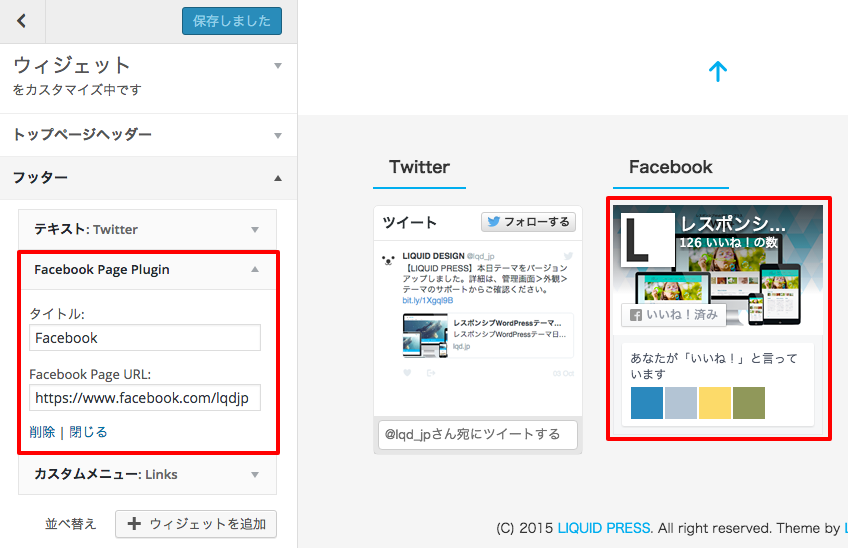The height and width of the screenshot is (548, 848).
Task: Click the 並べ替え reorder link
Action: tap(70, 524)
